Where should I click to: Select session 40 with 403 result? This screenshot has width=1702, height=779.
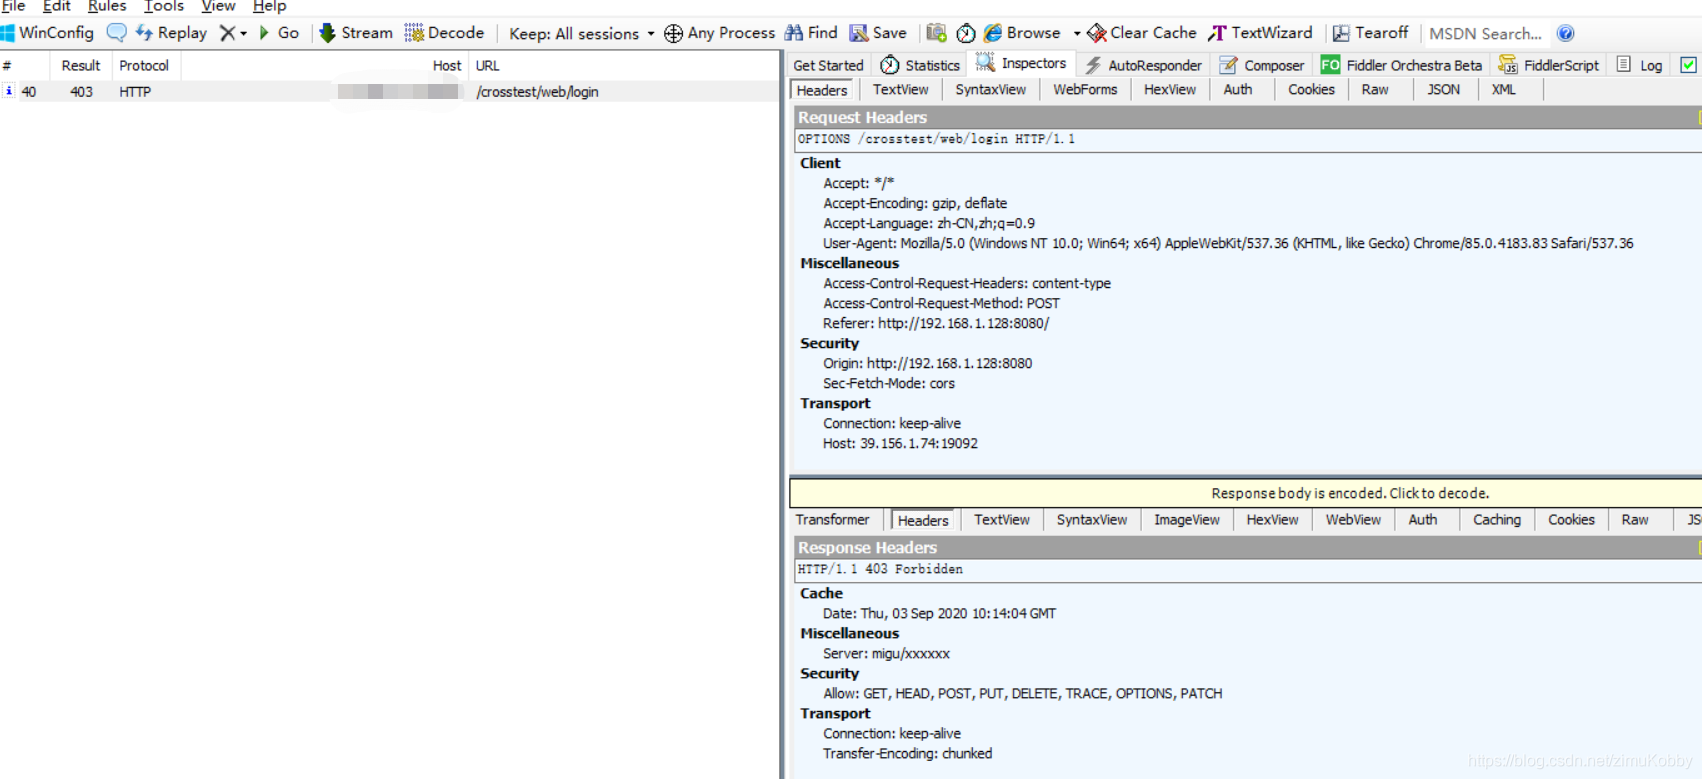coord(390,92)
